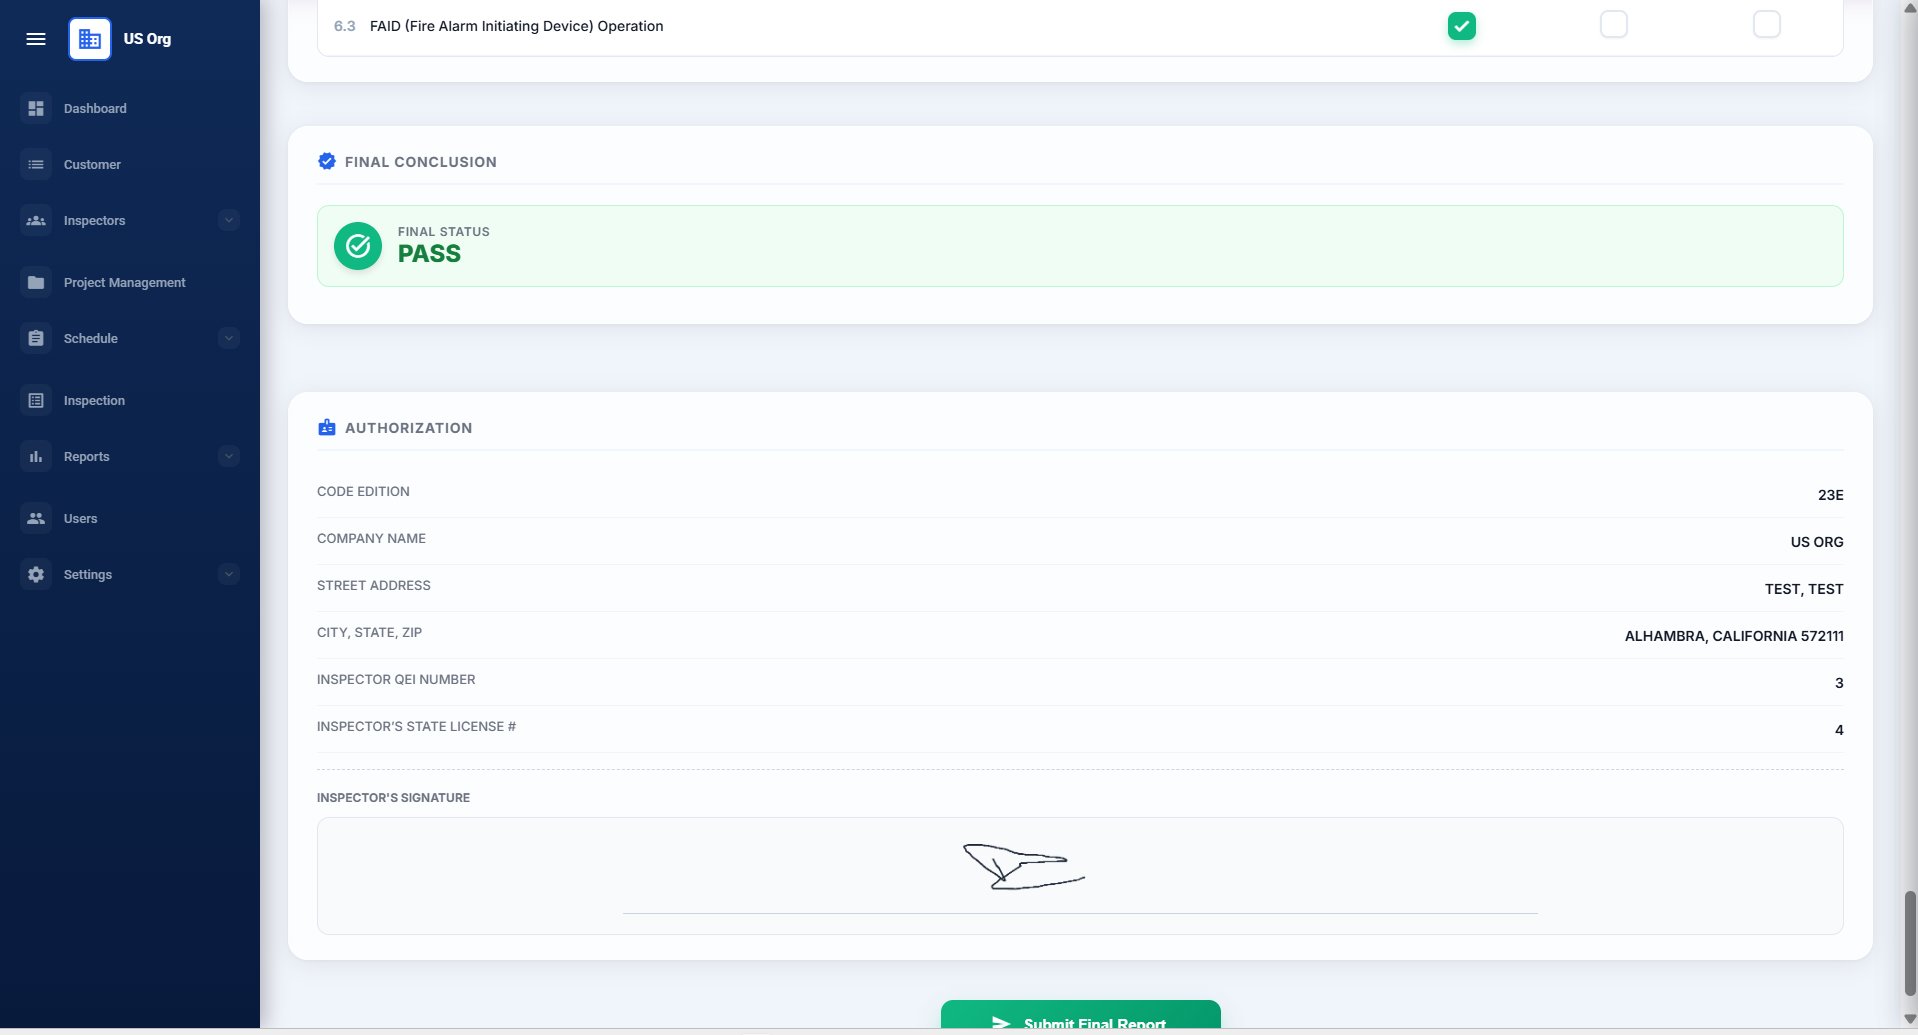
Task: Go to the Customer menu item
Action: click(130, 164)
